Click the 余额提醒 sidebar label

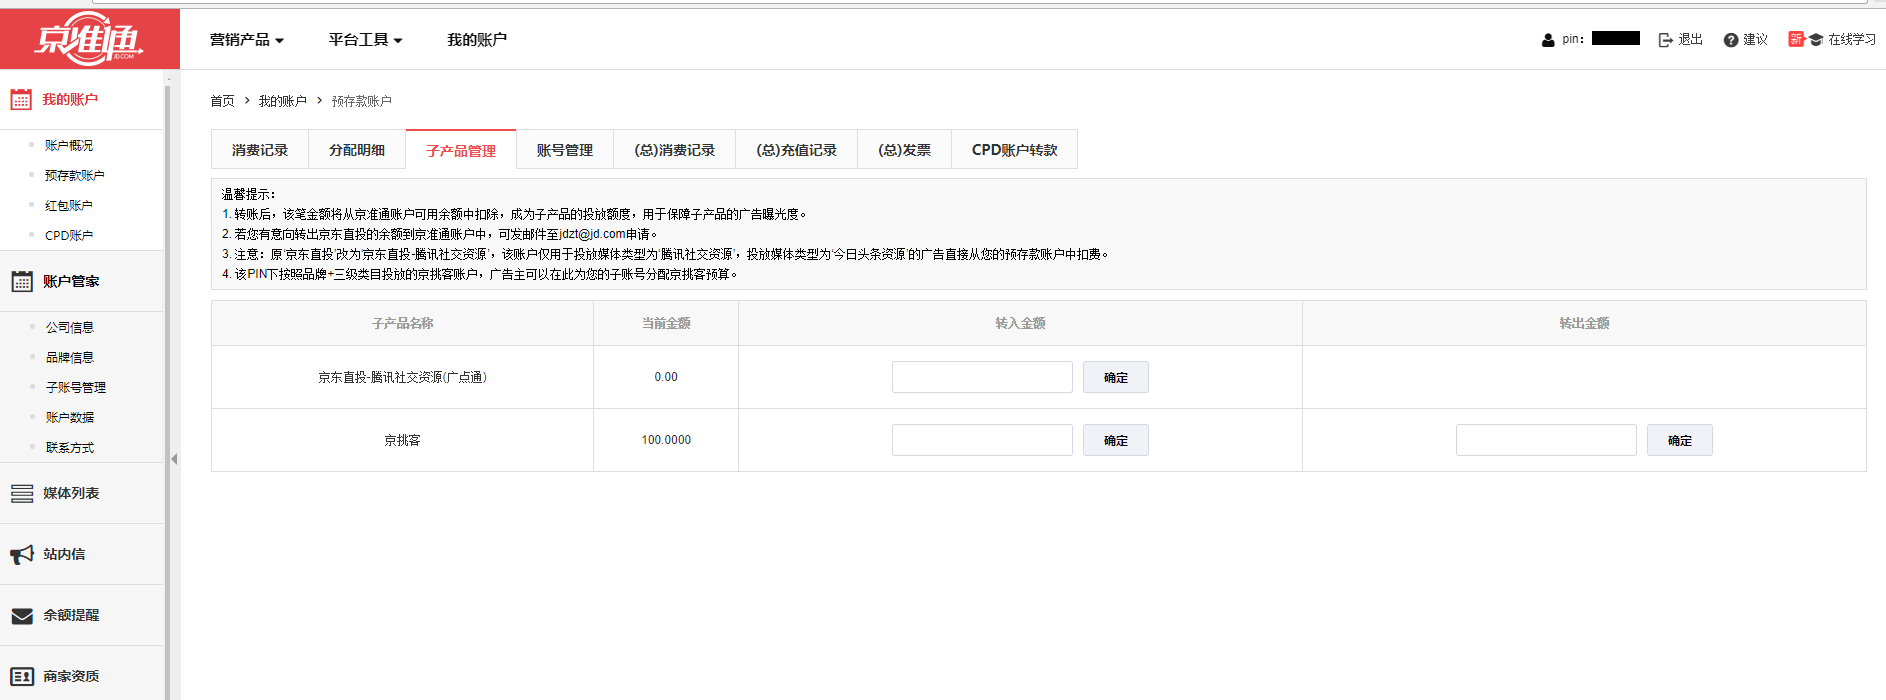pos(71,616)
